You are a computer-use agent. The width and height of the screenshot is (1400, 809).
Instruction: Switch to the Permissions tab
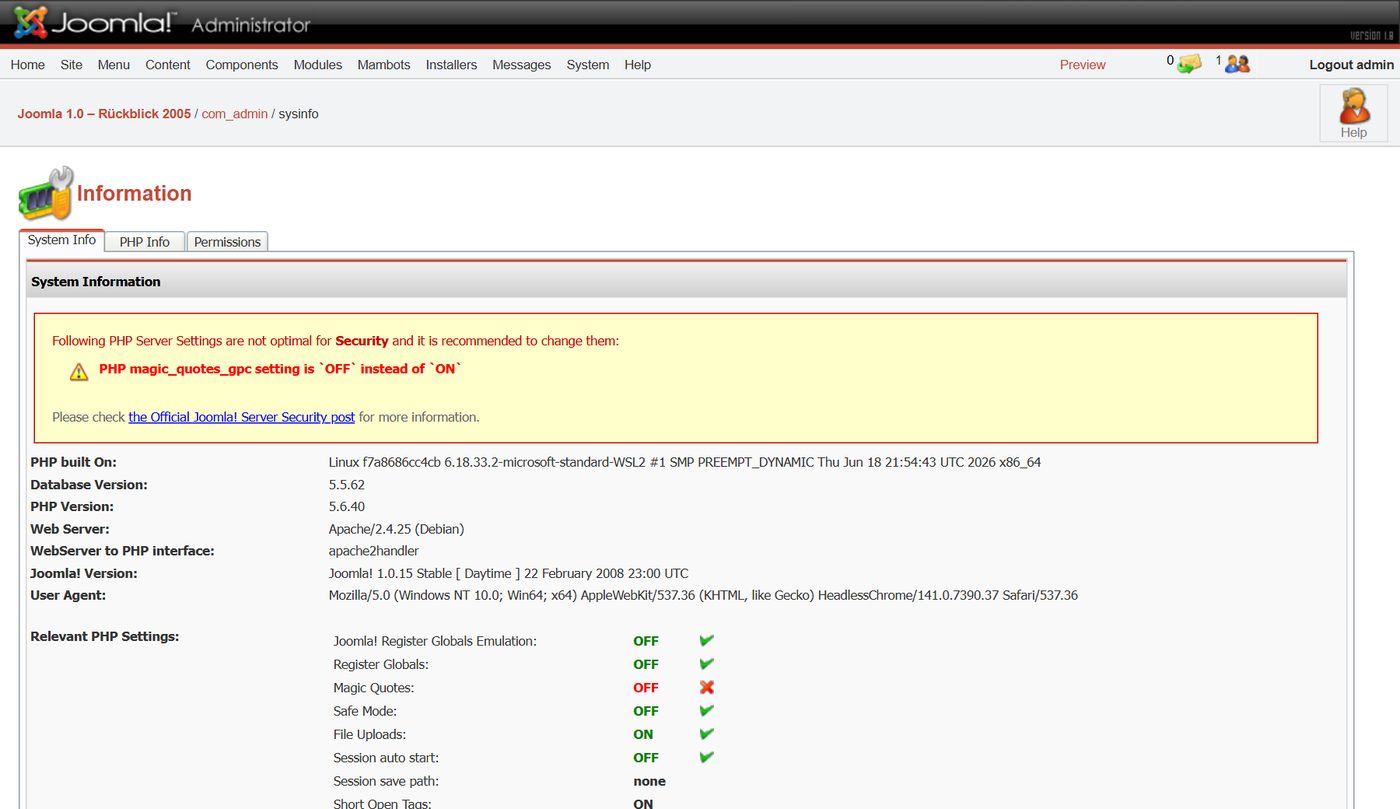click(227, 242)
